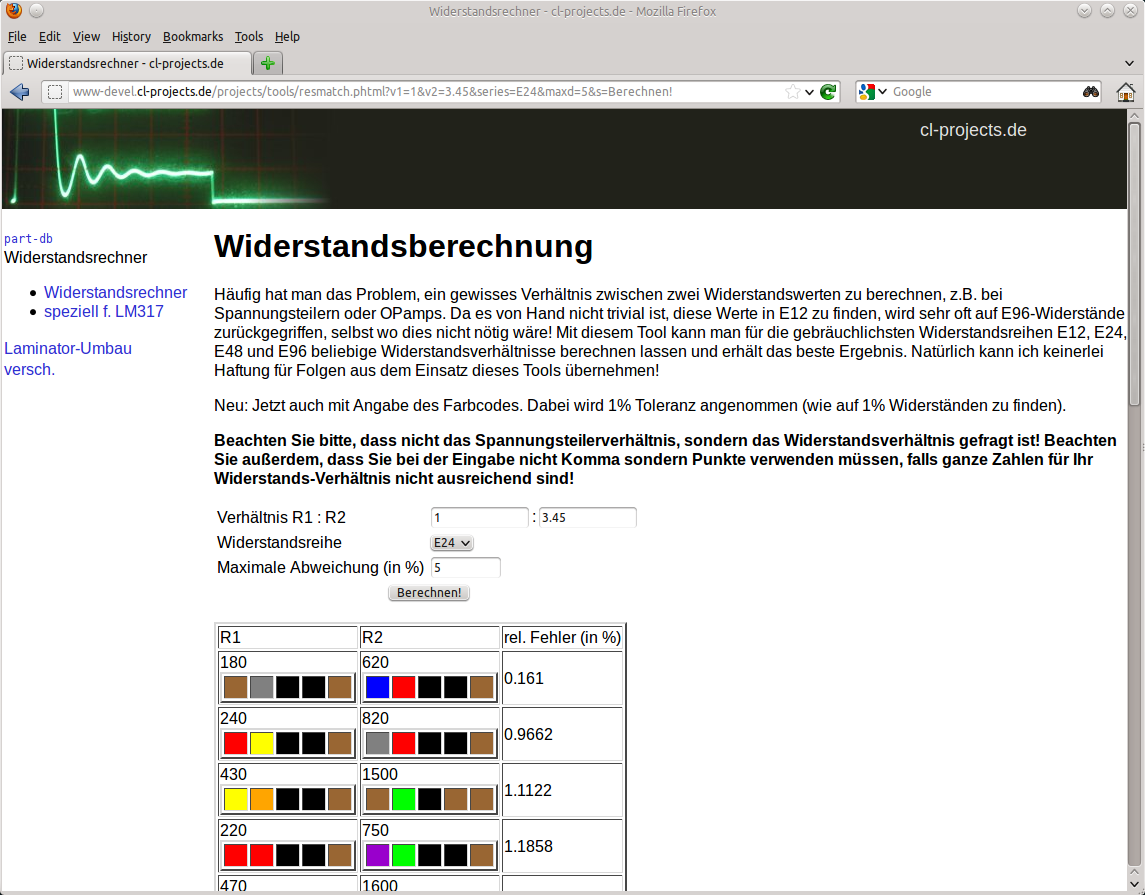Click the R2 column header
This screenshot has width=1145, height=895.
click(429, 637)
